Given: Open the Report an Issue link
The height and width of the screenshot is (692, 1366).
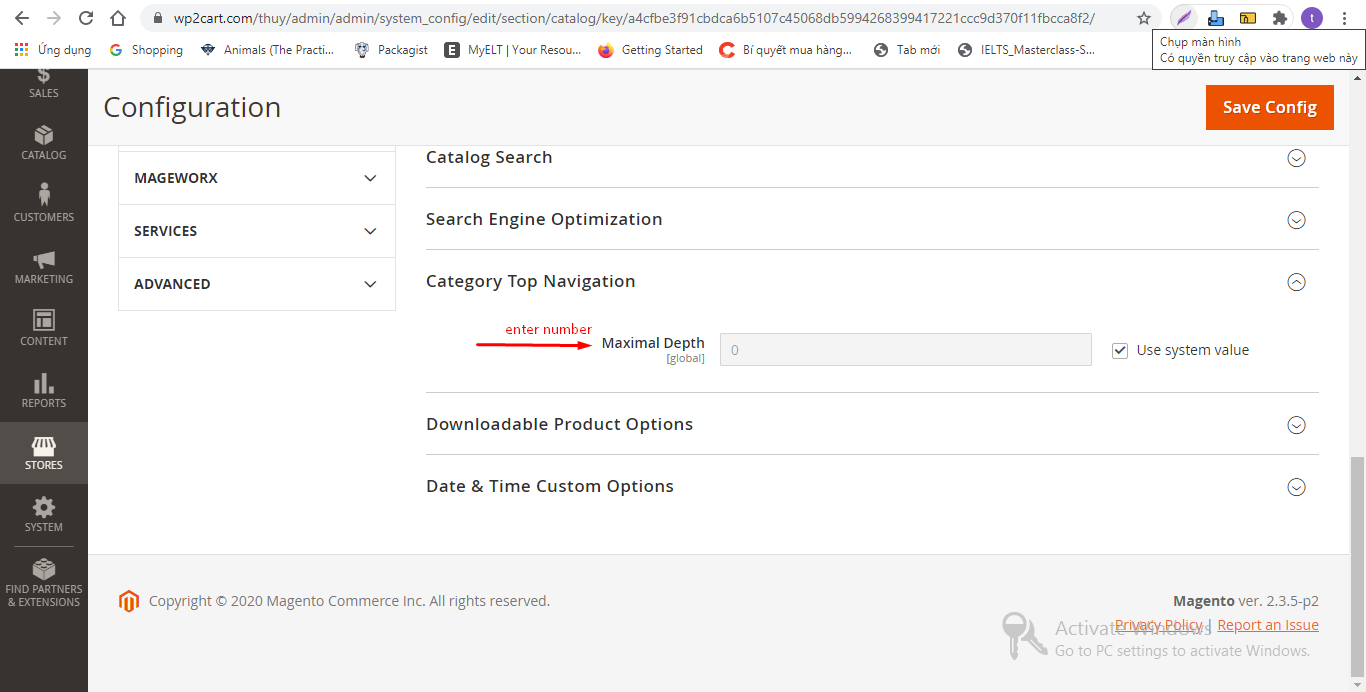Looking at the screenshot, I should point(1268,625).
